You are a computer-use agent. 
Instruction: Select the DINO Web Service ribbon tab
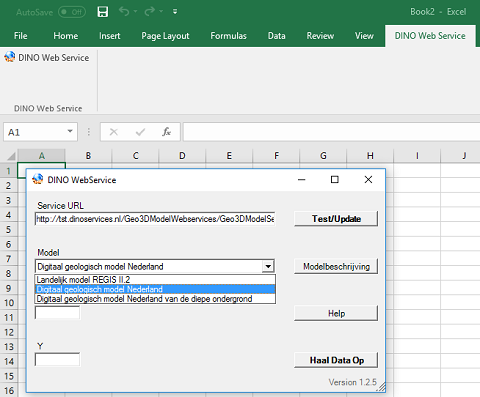pyautogui.click(x=430, y=36)
